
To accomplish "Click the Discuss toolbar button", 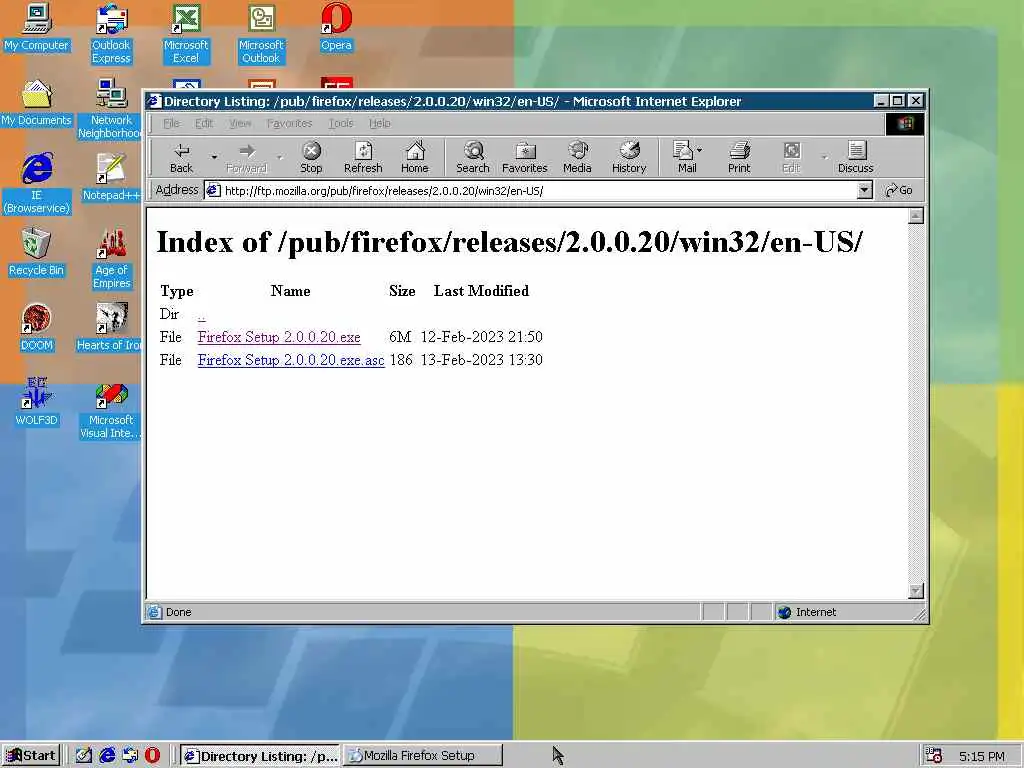I will (856, 157).
